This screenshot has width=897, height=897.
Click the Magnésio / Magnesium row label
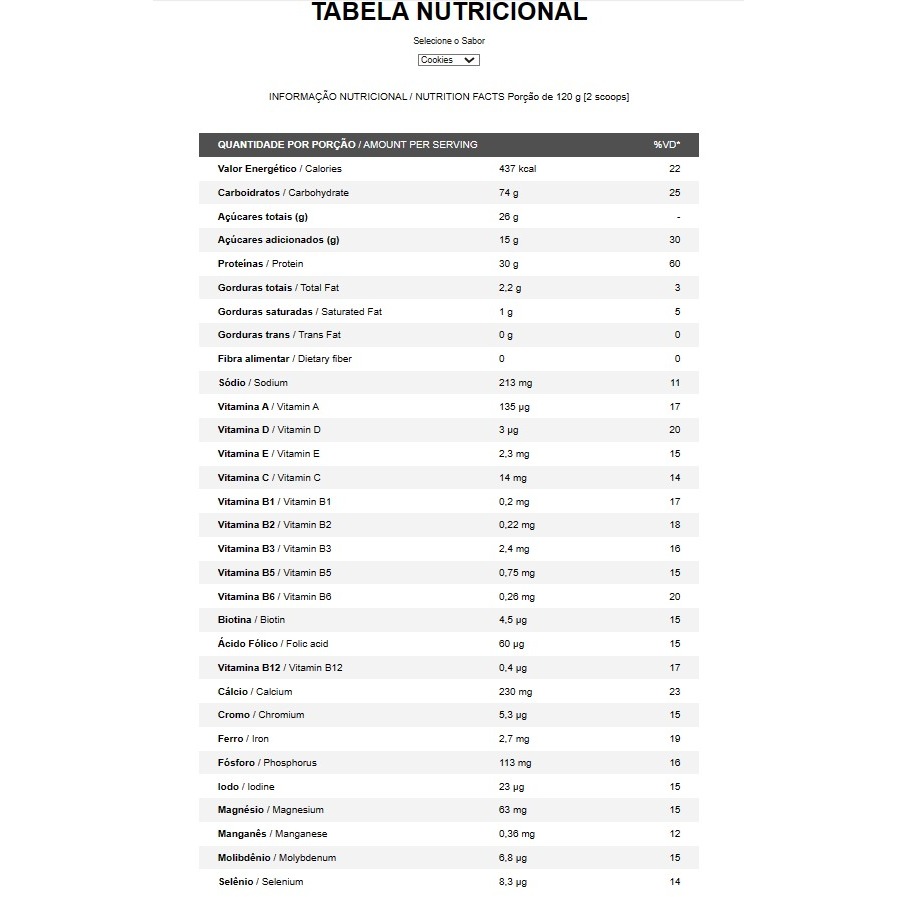tap(271, 810)
